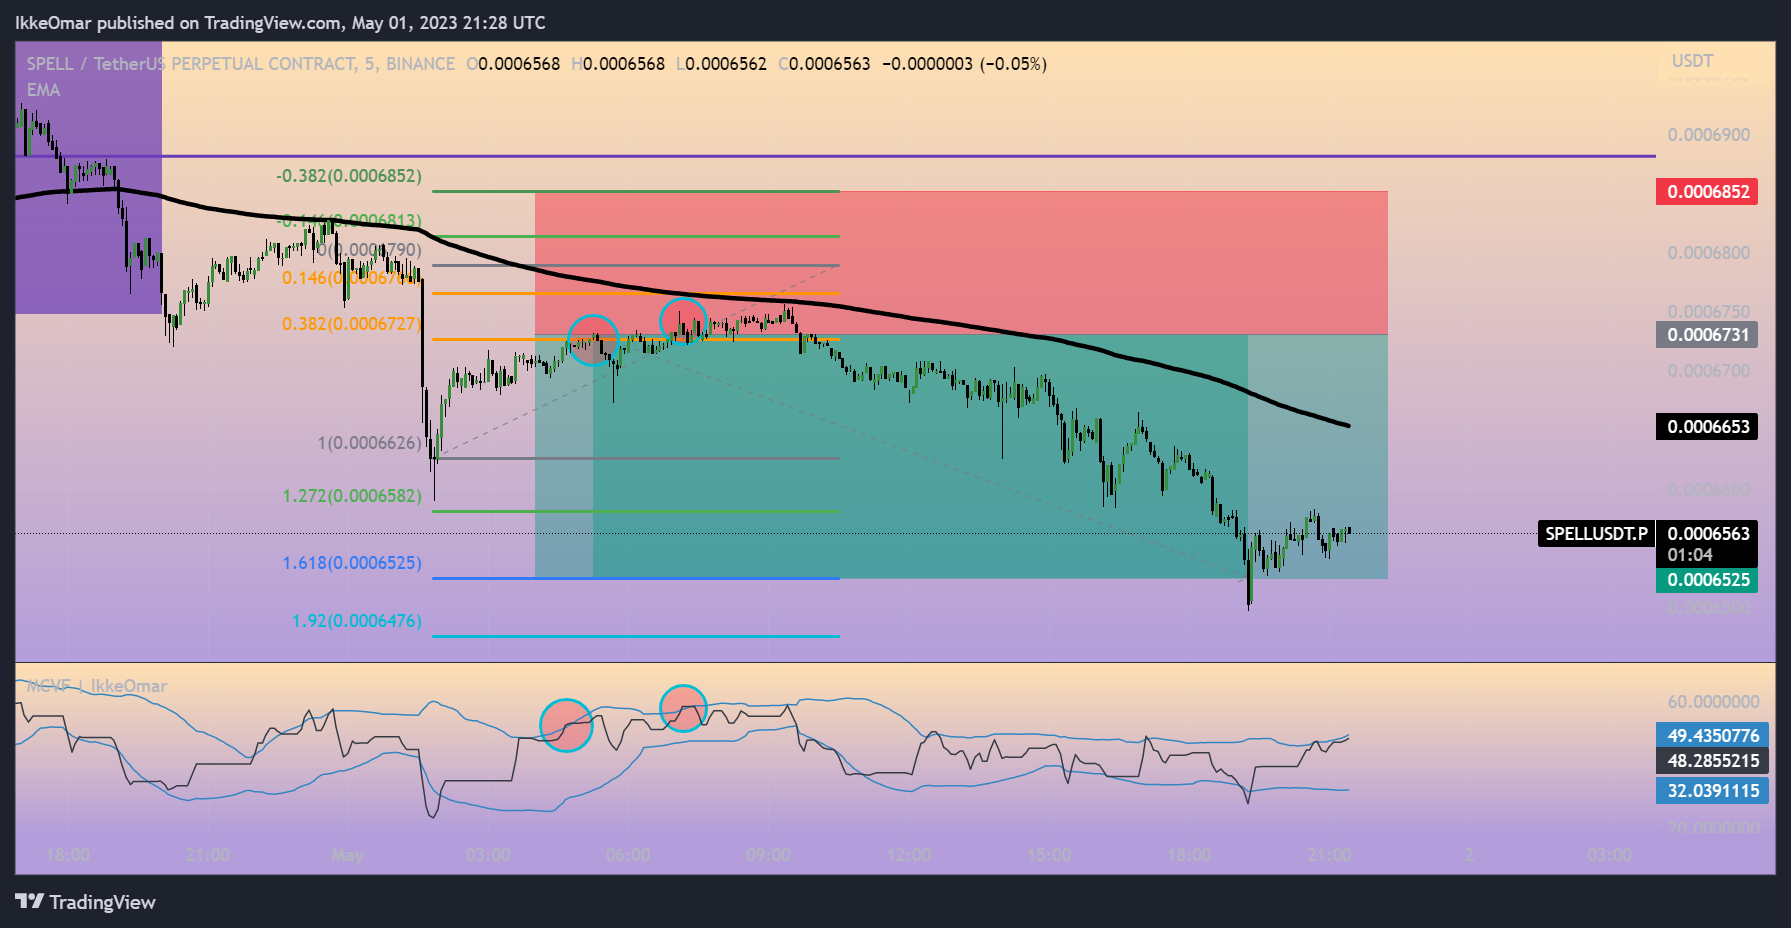Image resolution: width=1791 pixels, height=928 pixels.
Task: Click the 1(0.0006626) fib level label
Action: tap(370, 443)
